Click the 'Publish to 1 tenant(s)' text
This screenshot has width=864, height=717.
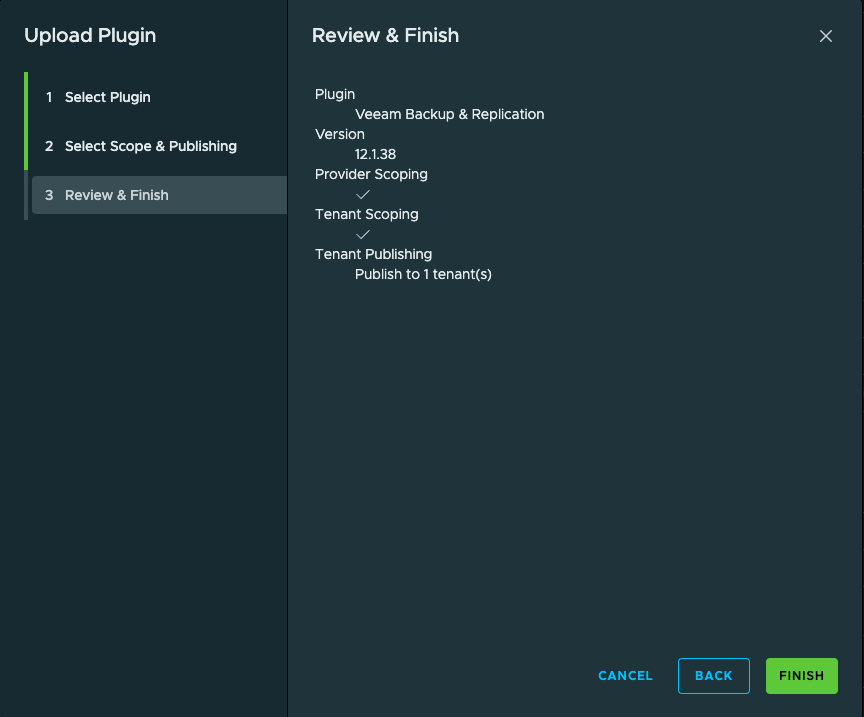point(423,274)
